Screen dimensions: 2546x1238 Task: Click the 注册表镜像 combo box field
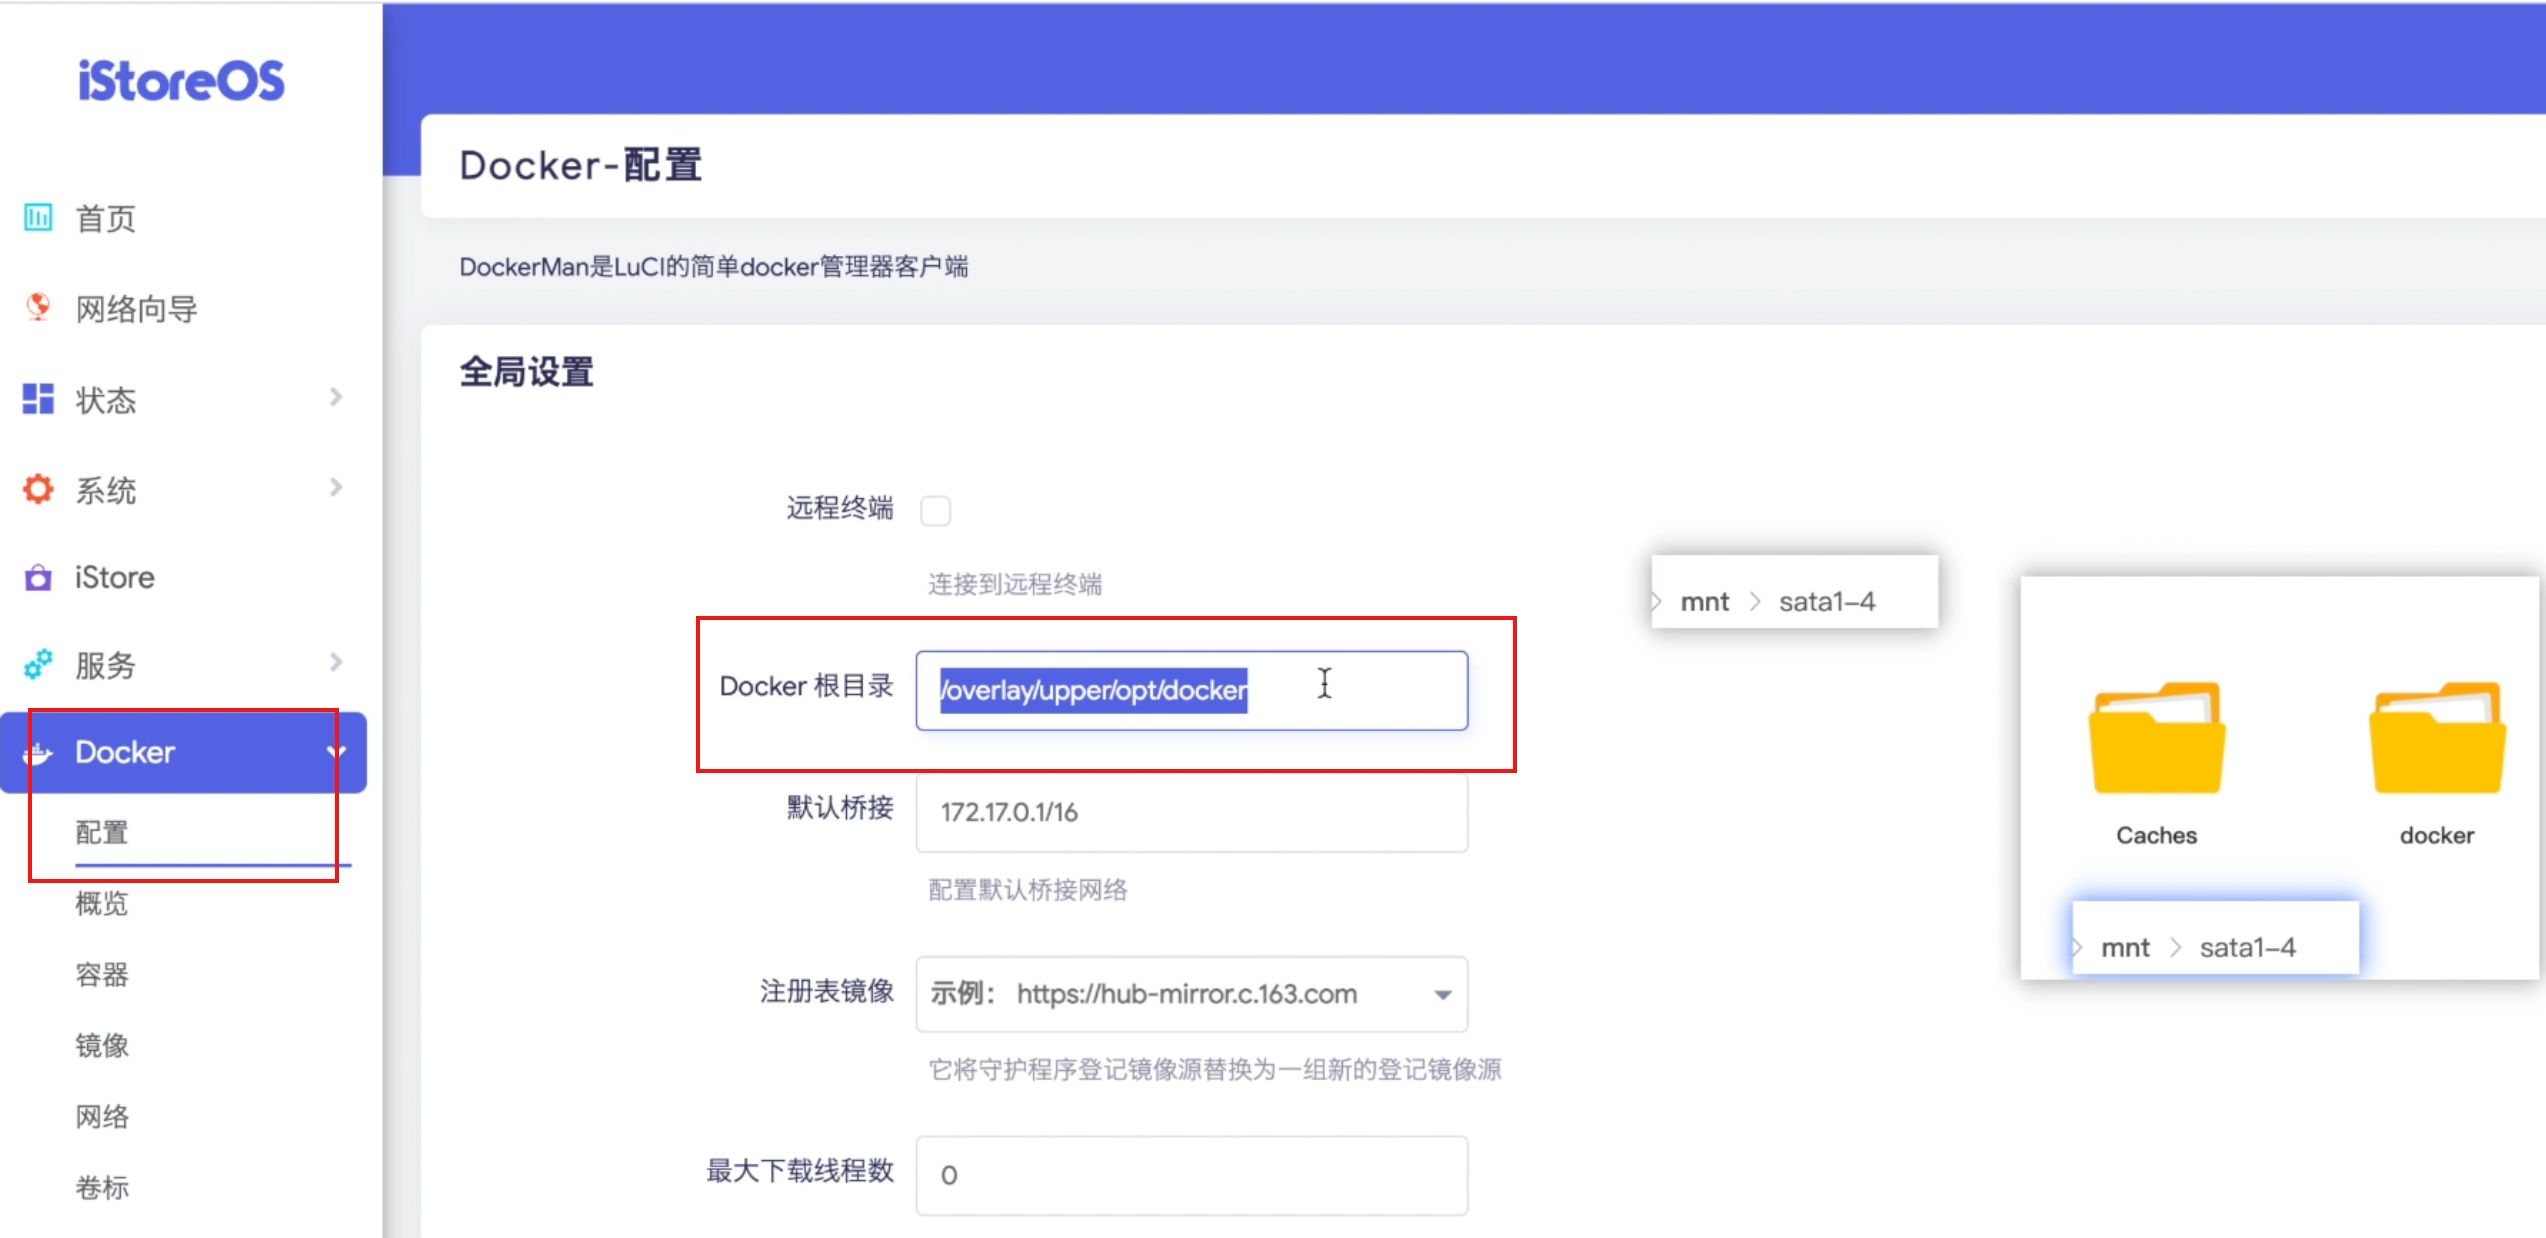tap(1192, 994)
